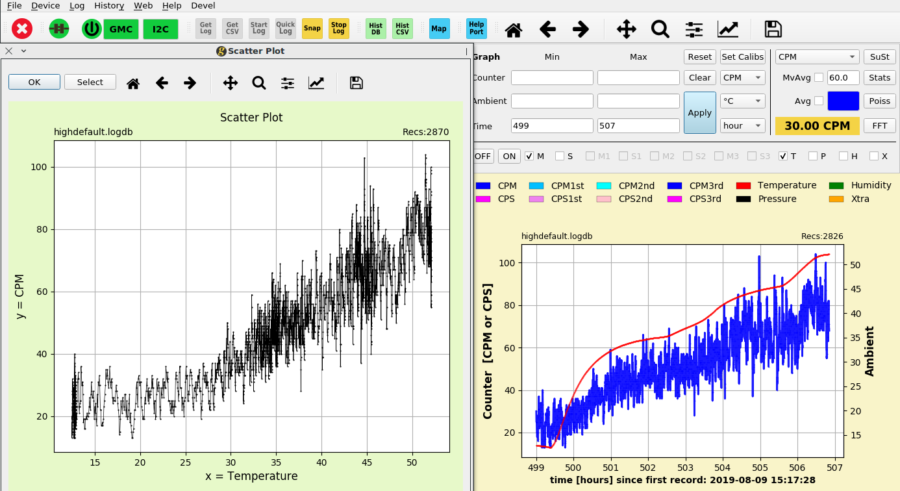Open the Web menu
The height and width of the screenshot is (491, 900).
(143, 6)
